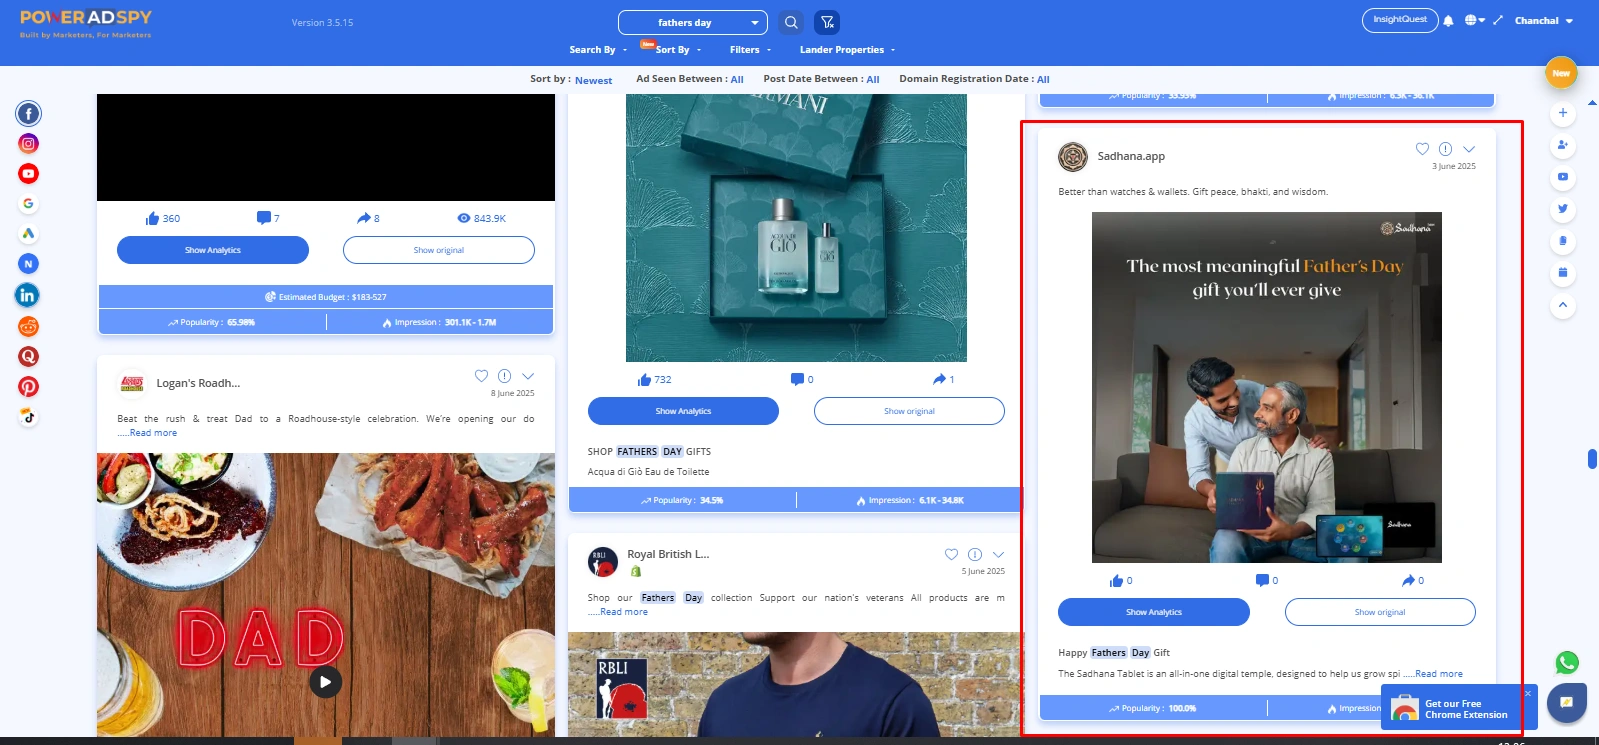Click Show original on Acqua di Giò card
Image resolution: width=1599 pixels, height=745 pixels.
(909, 411)
